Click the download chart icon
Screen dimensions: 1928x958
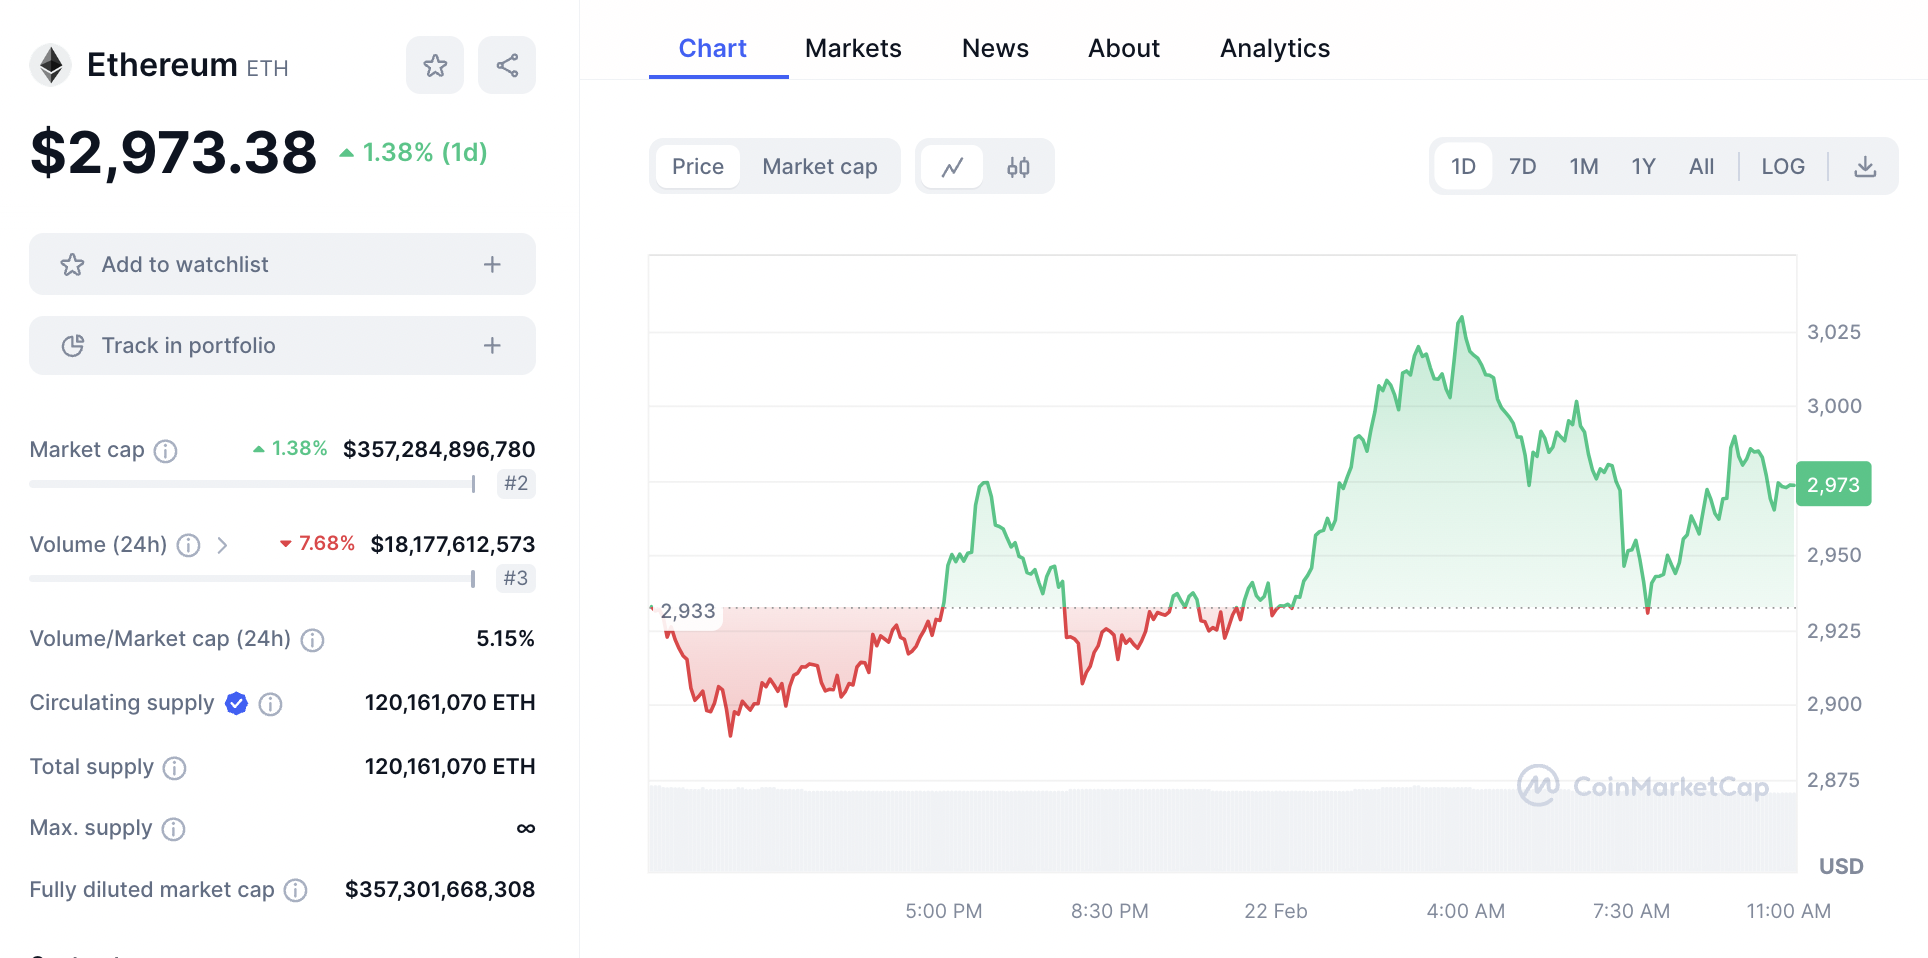pyautogui.click(x=1865, y=167)
